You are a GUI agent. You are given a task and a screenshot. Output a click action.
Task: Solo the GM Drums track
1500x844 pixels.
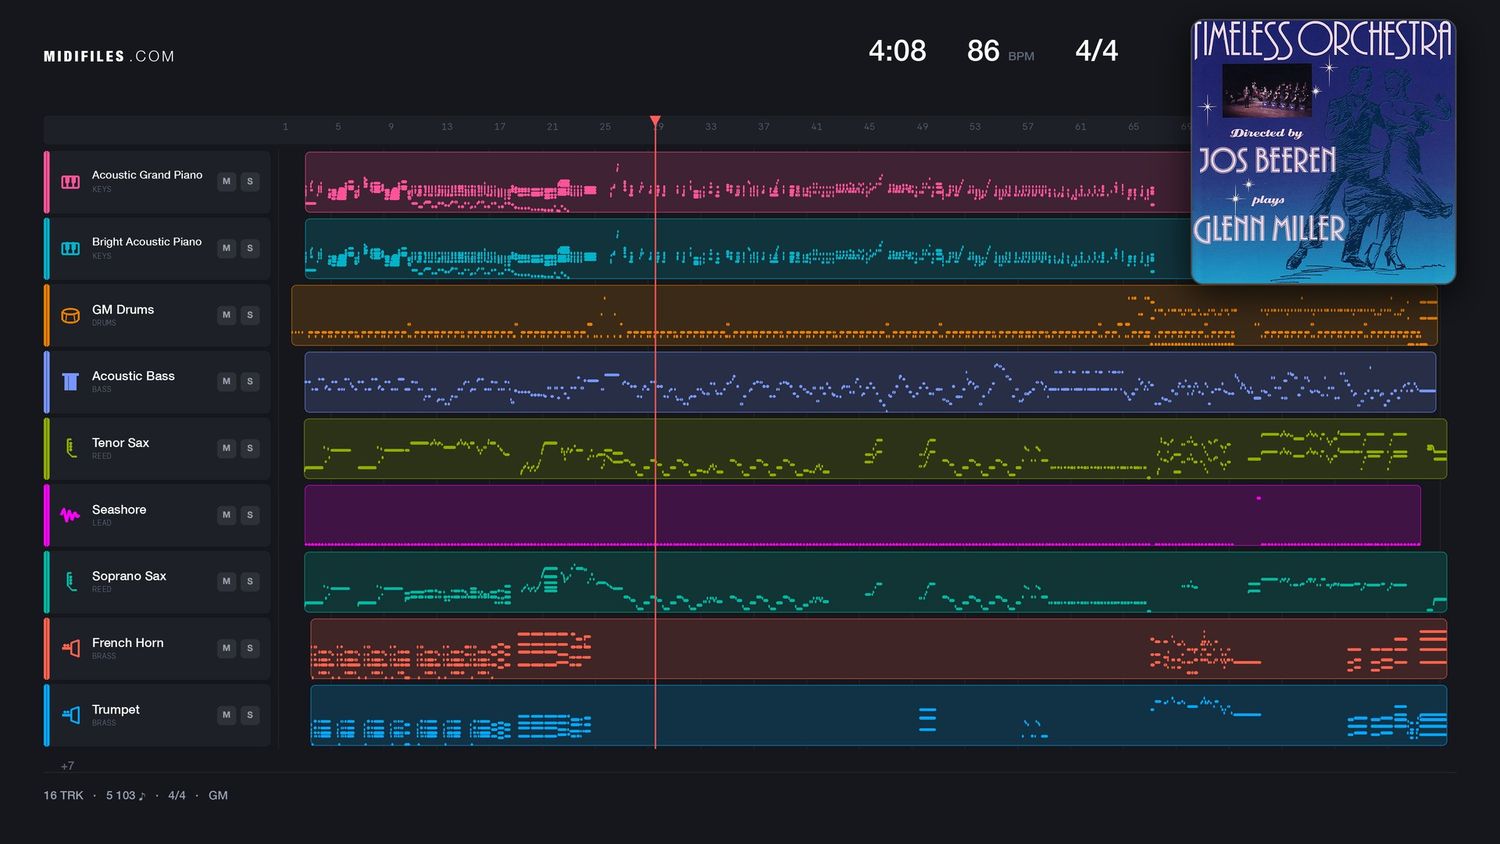250,315
